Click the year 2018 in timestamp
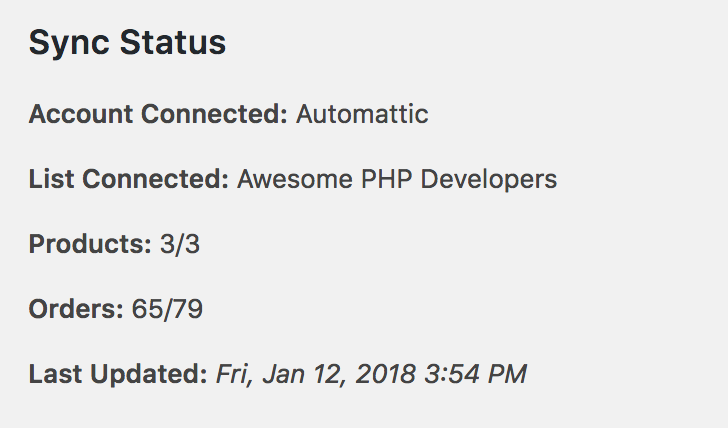Screen dimensions: 728x428 pyautogui.click(x=385, y=374)
